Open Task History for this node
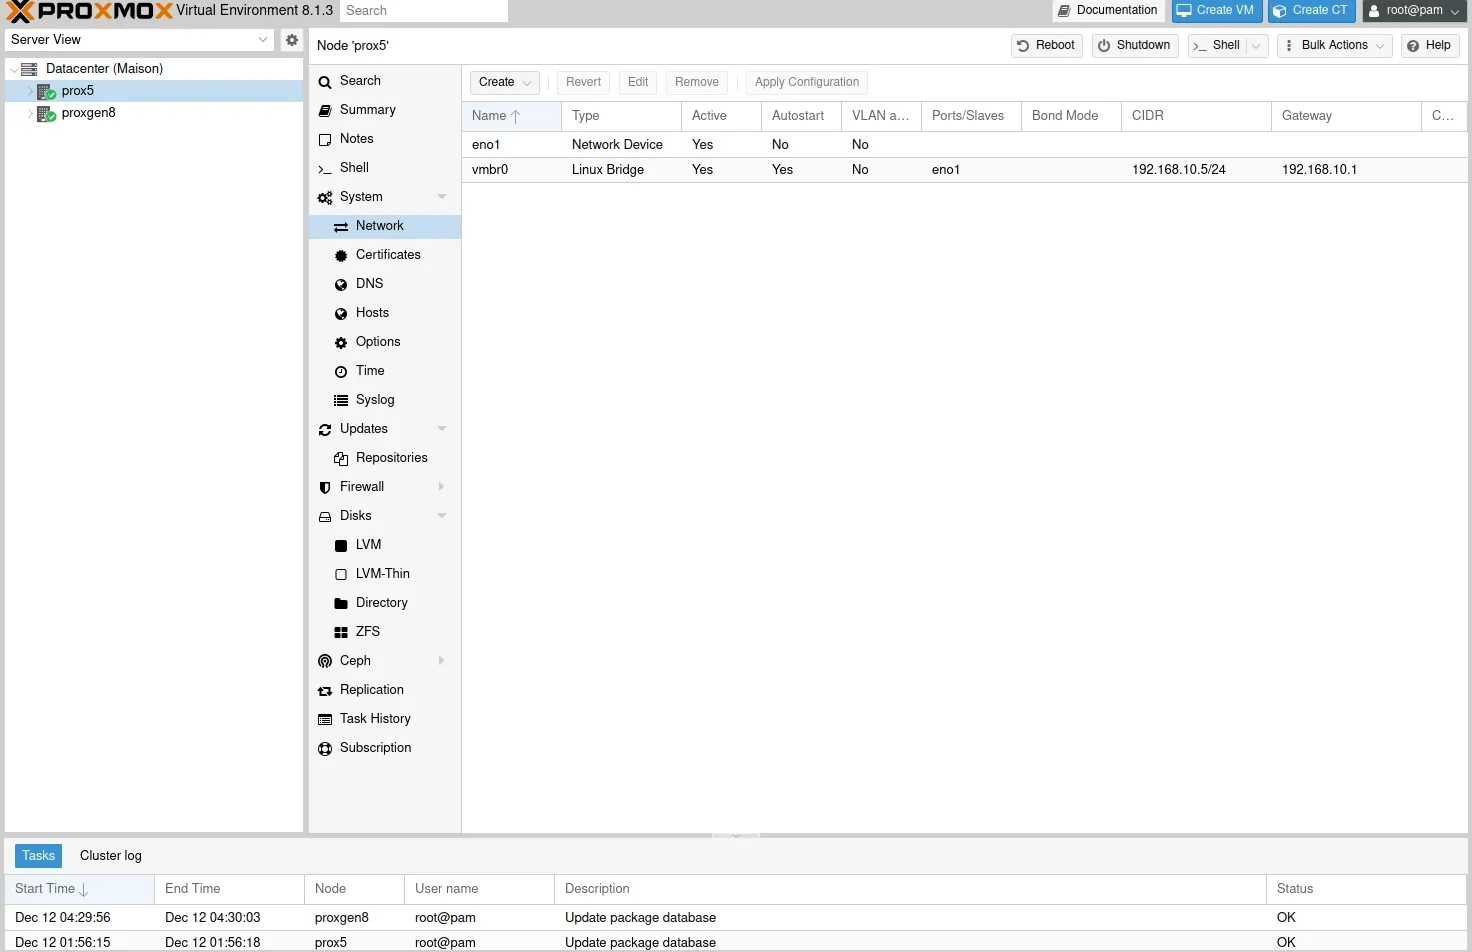 pyautogui.click(x=324, y=719)
